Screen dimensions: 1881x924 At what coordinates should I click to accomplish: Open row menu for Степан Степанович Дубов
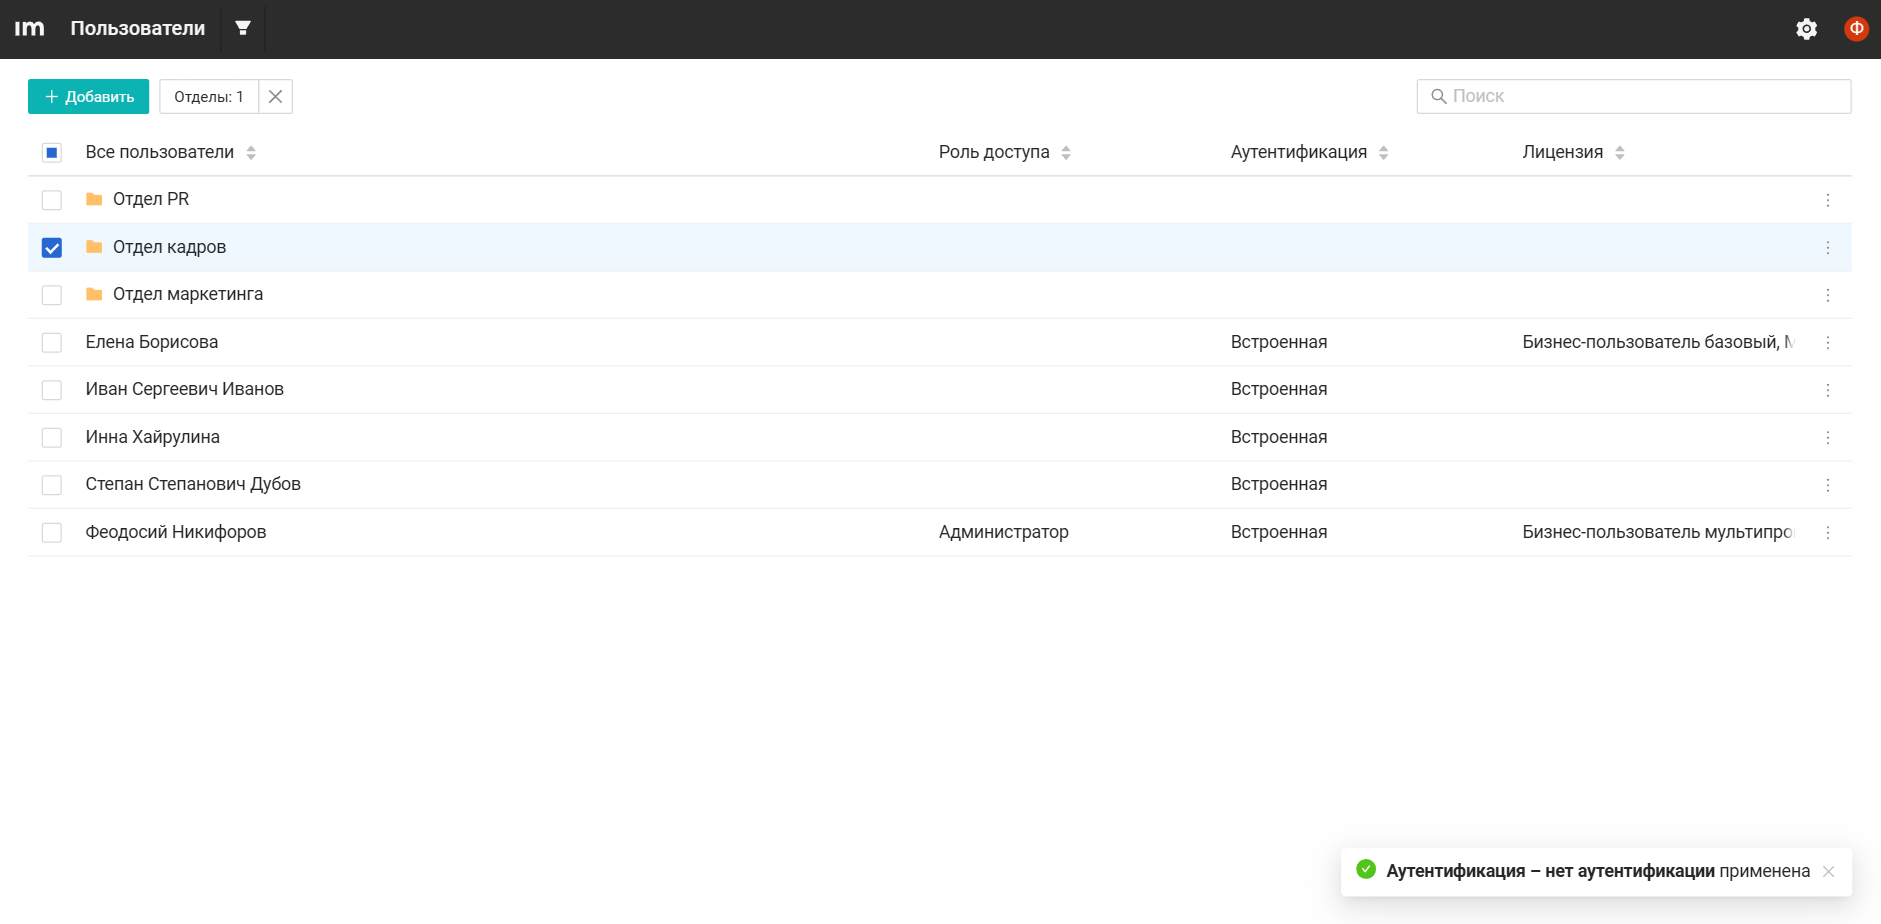(x=1828, y=485)
